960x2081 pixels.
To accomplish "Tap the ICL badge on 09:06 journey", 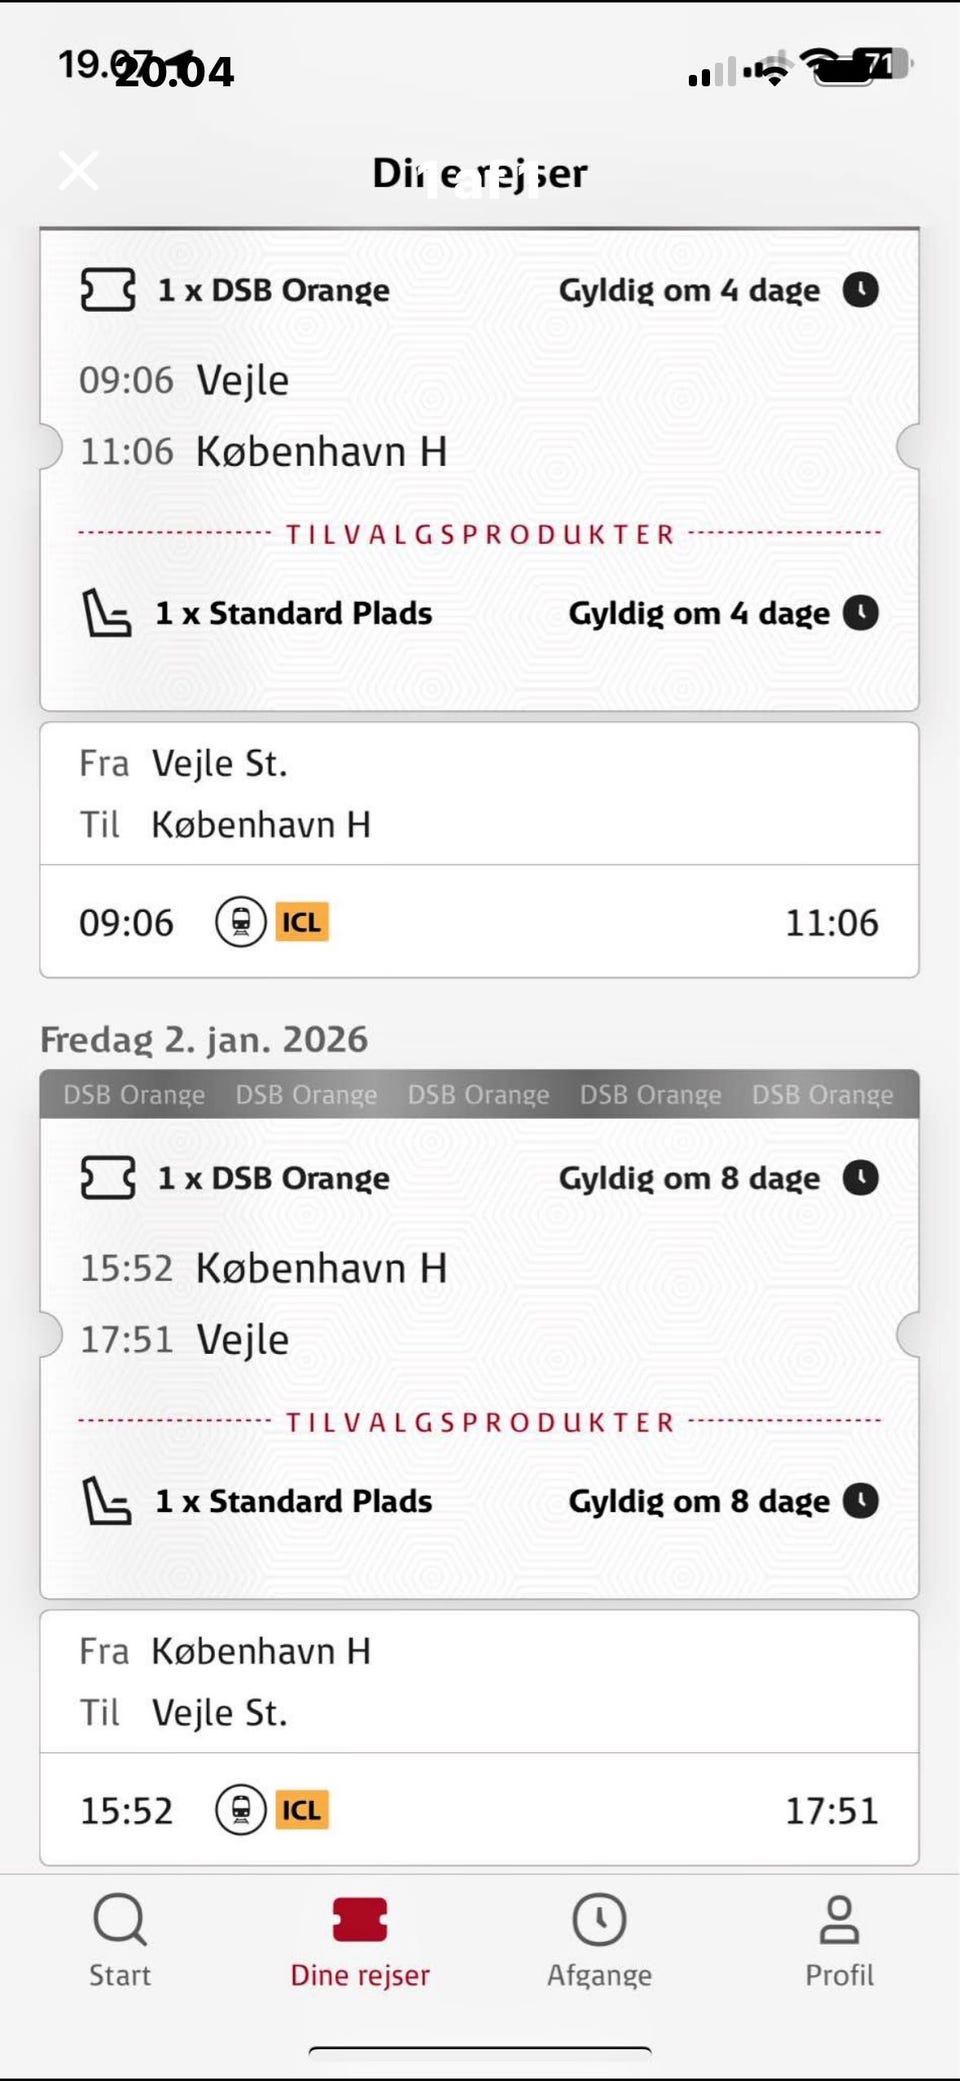I will point(302,922).
